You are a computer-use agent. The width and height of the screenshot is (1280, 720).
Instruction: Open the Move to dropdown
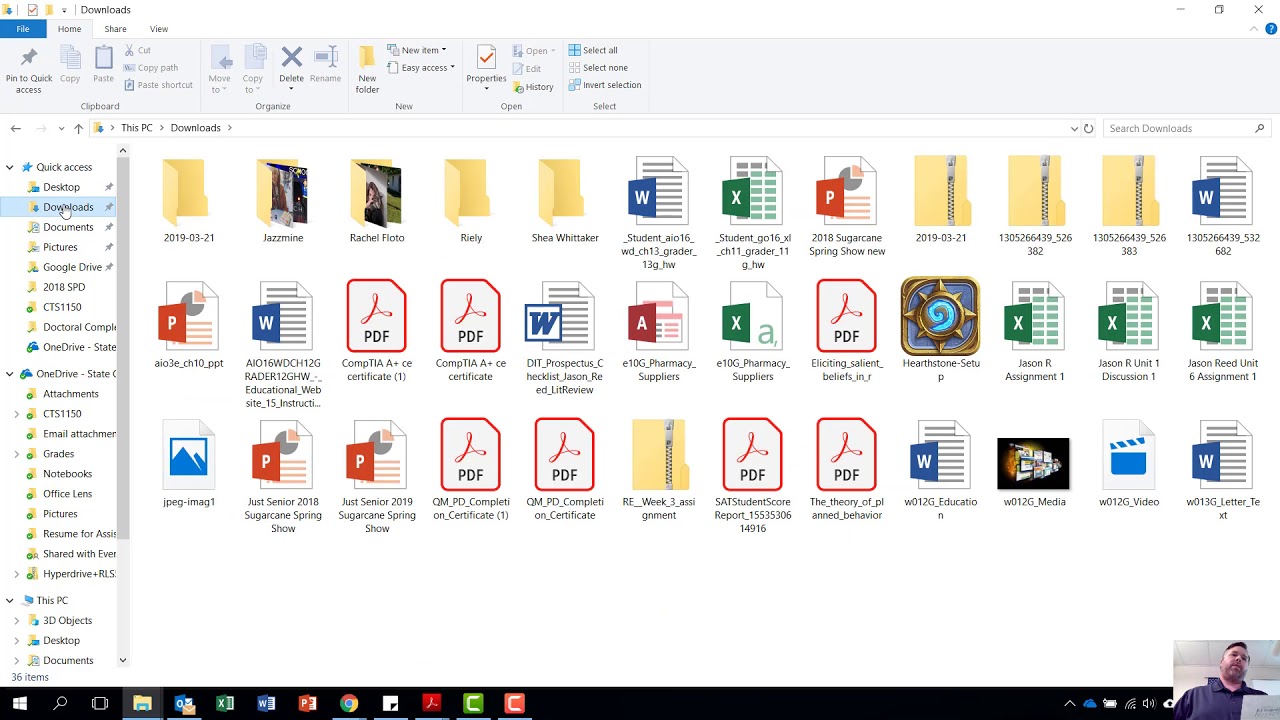pos(219,70)
